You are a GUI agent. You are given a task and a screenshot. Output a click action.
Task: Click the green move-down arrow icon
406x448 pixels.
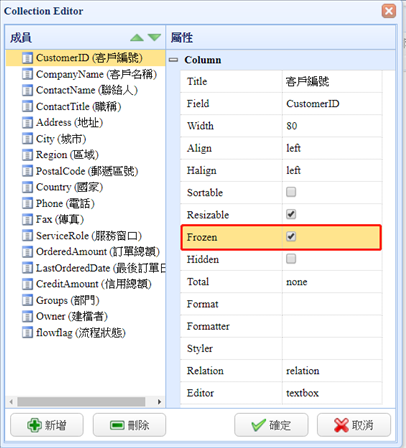click(154, 37)
